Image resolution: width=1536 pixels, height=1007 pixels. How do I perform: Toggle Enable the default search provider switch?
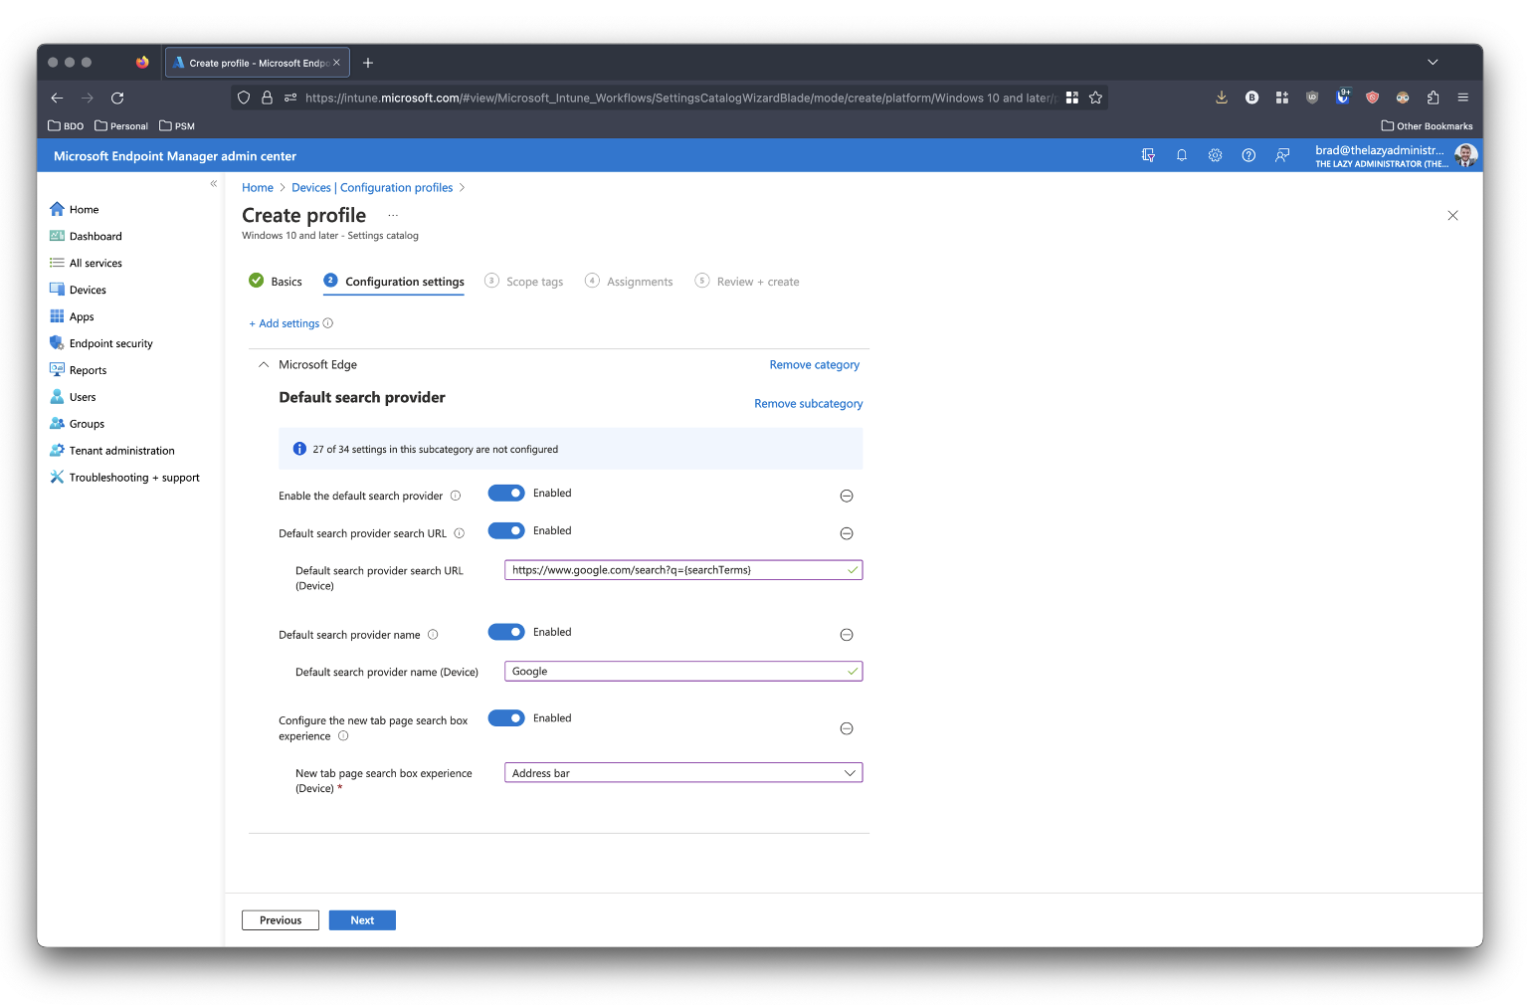coord(506,494)
